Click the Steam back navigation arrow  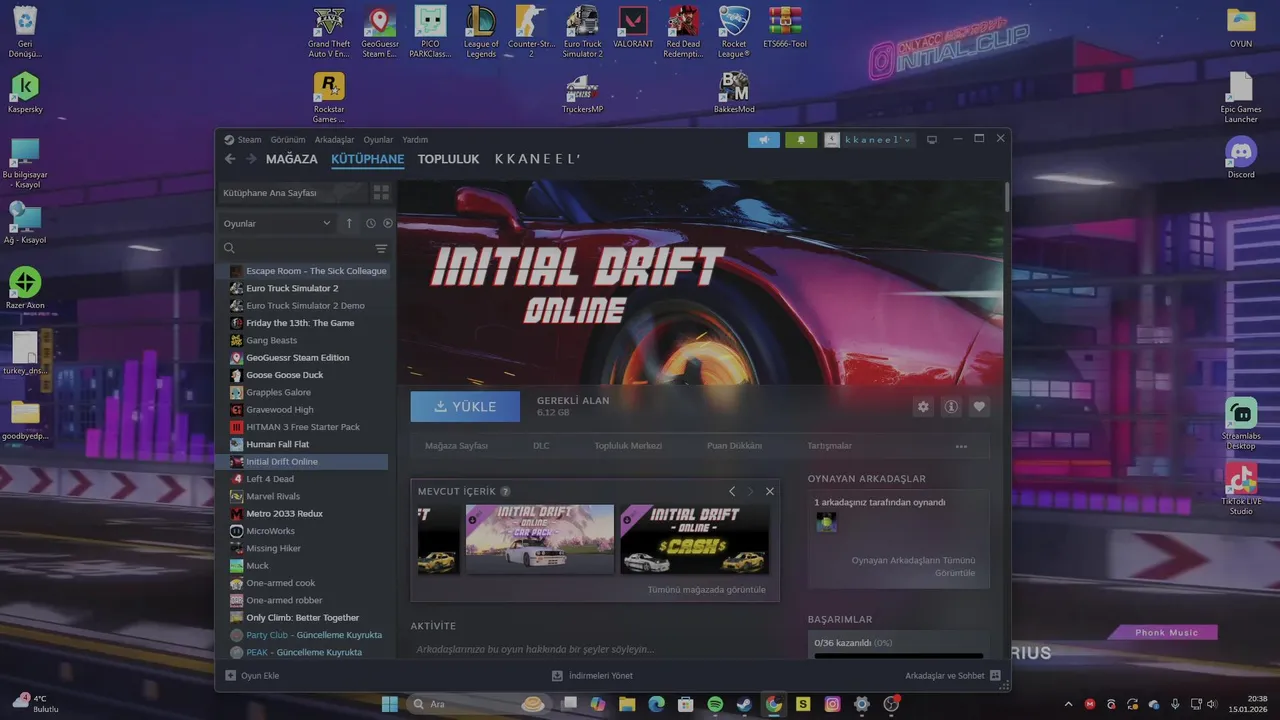click(x=230, y=159)
